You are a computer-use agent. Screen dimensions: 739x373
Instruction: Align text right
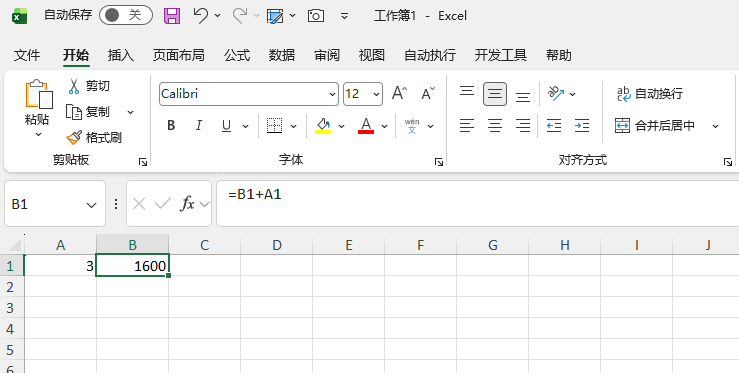pos(523,125)
